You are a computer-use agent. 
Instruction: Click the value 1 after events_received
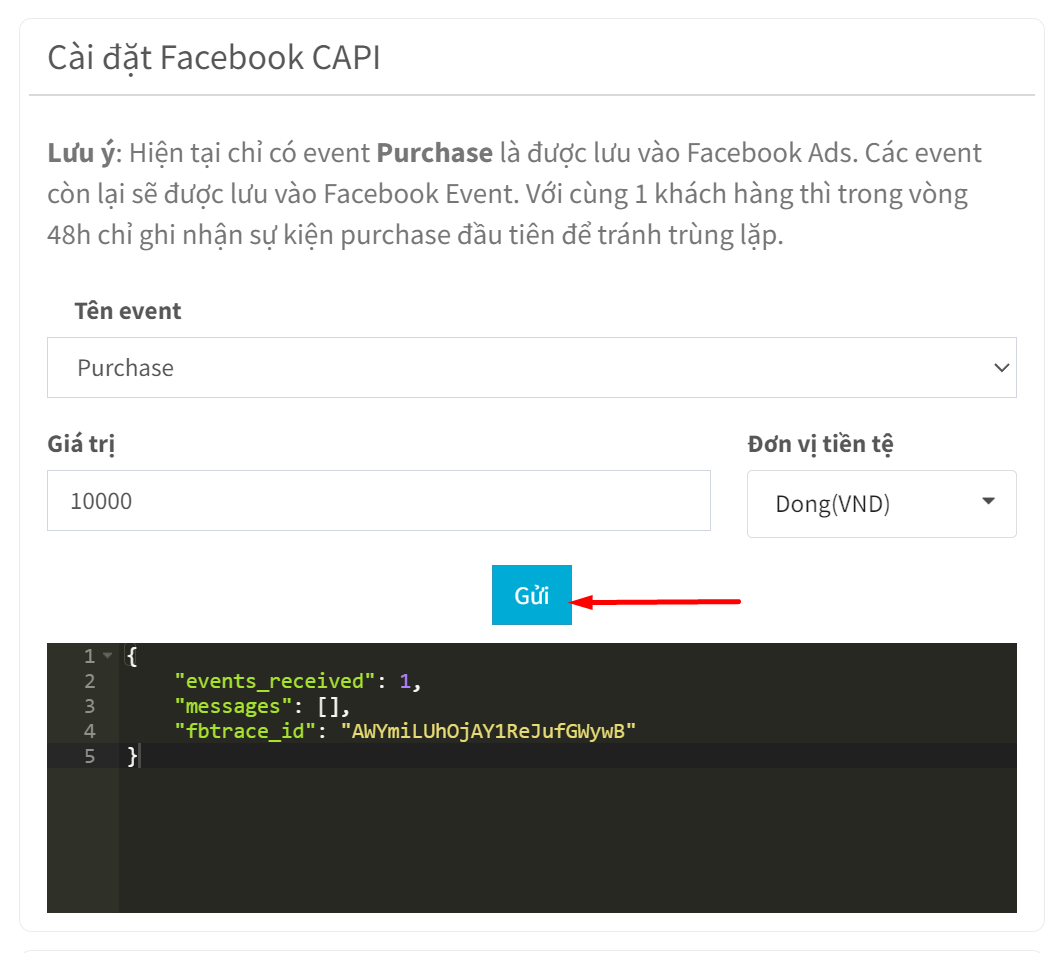405,681
